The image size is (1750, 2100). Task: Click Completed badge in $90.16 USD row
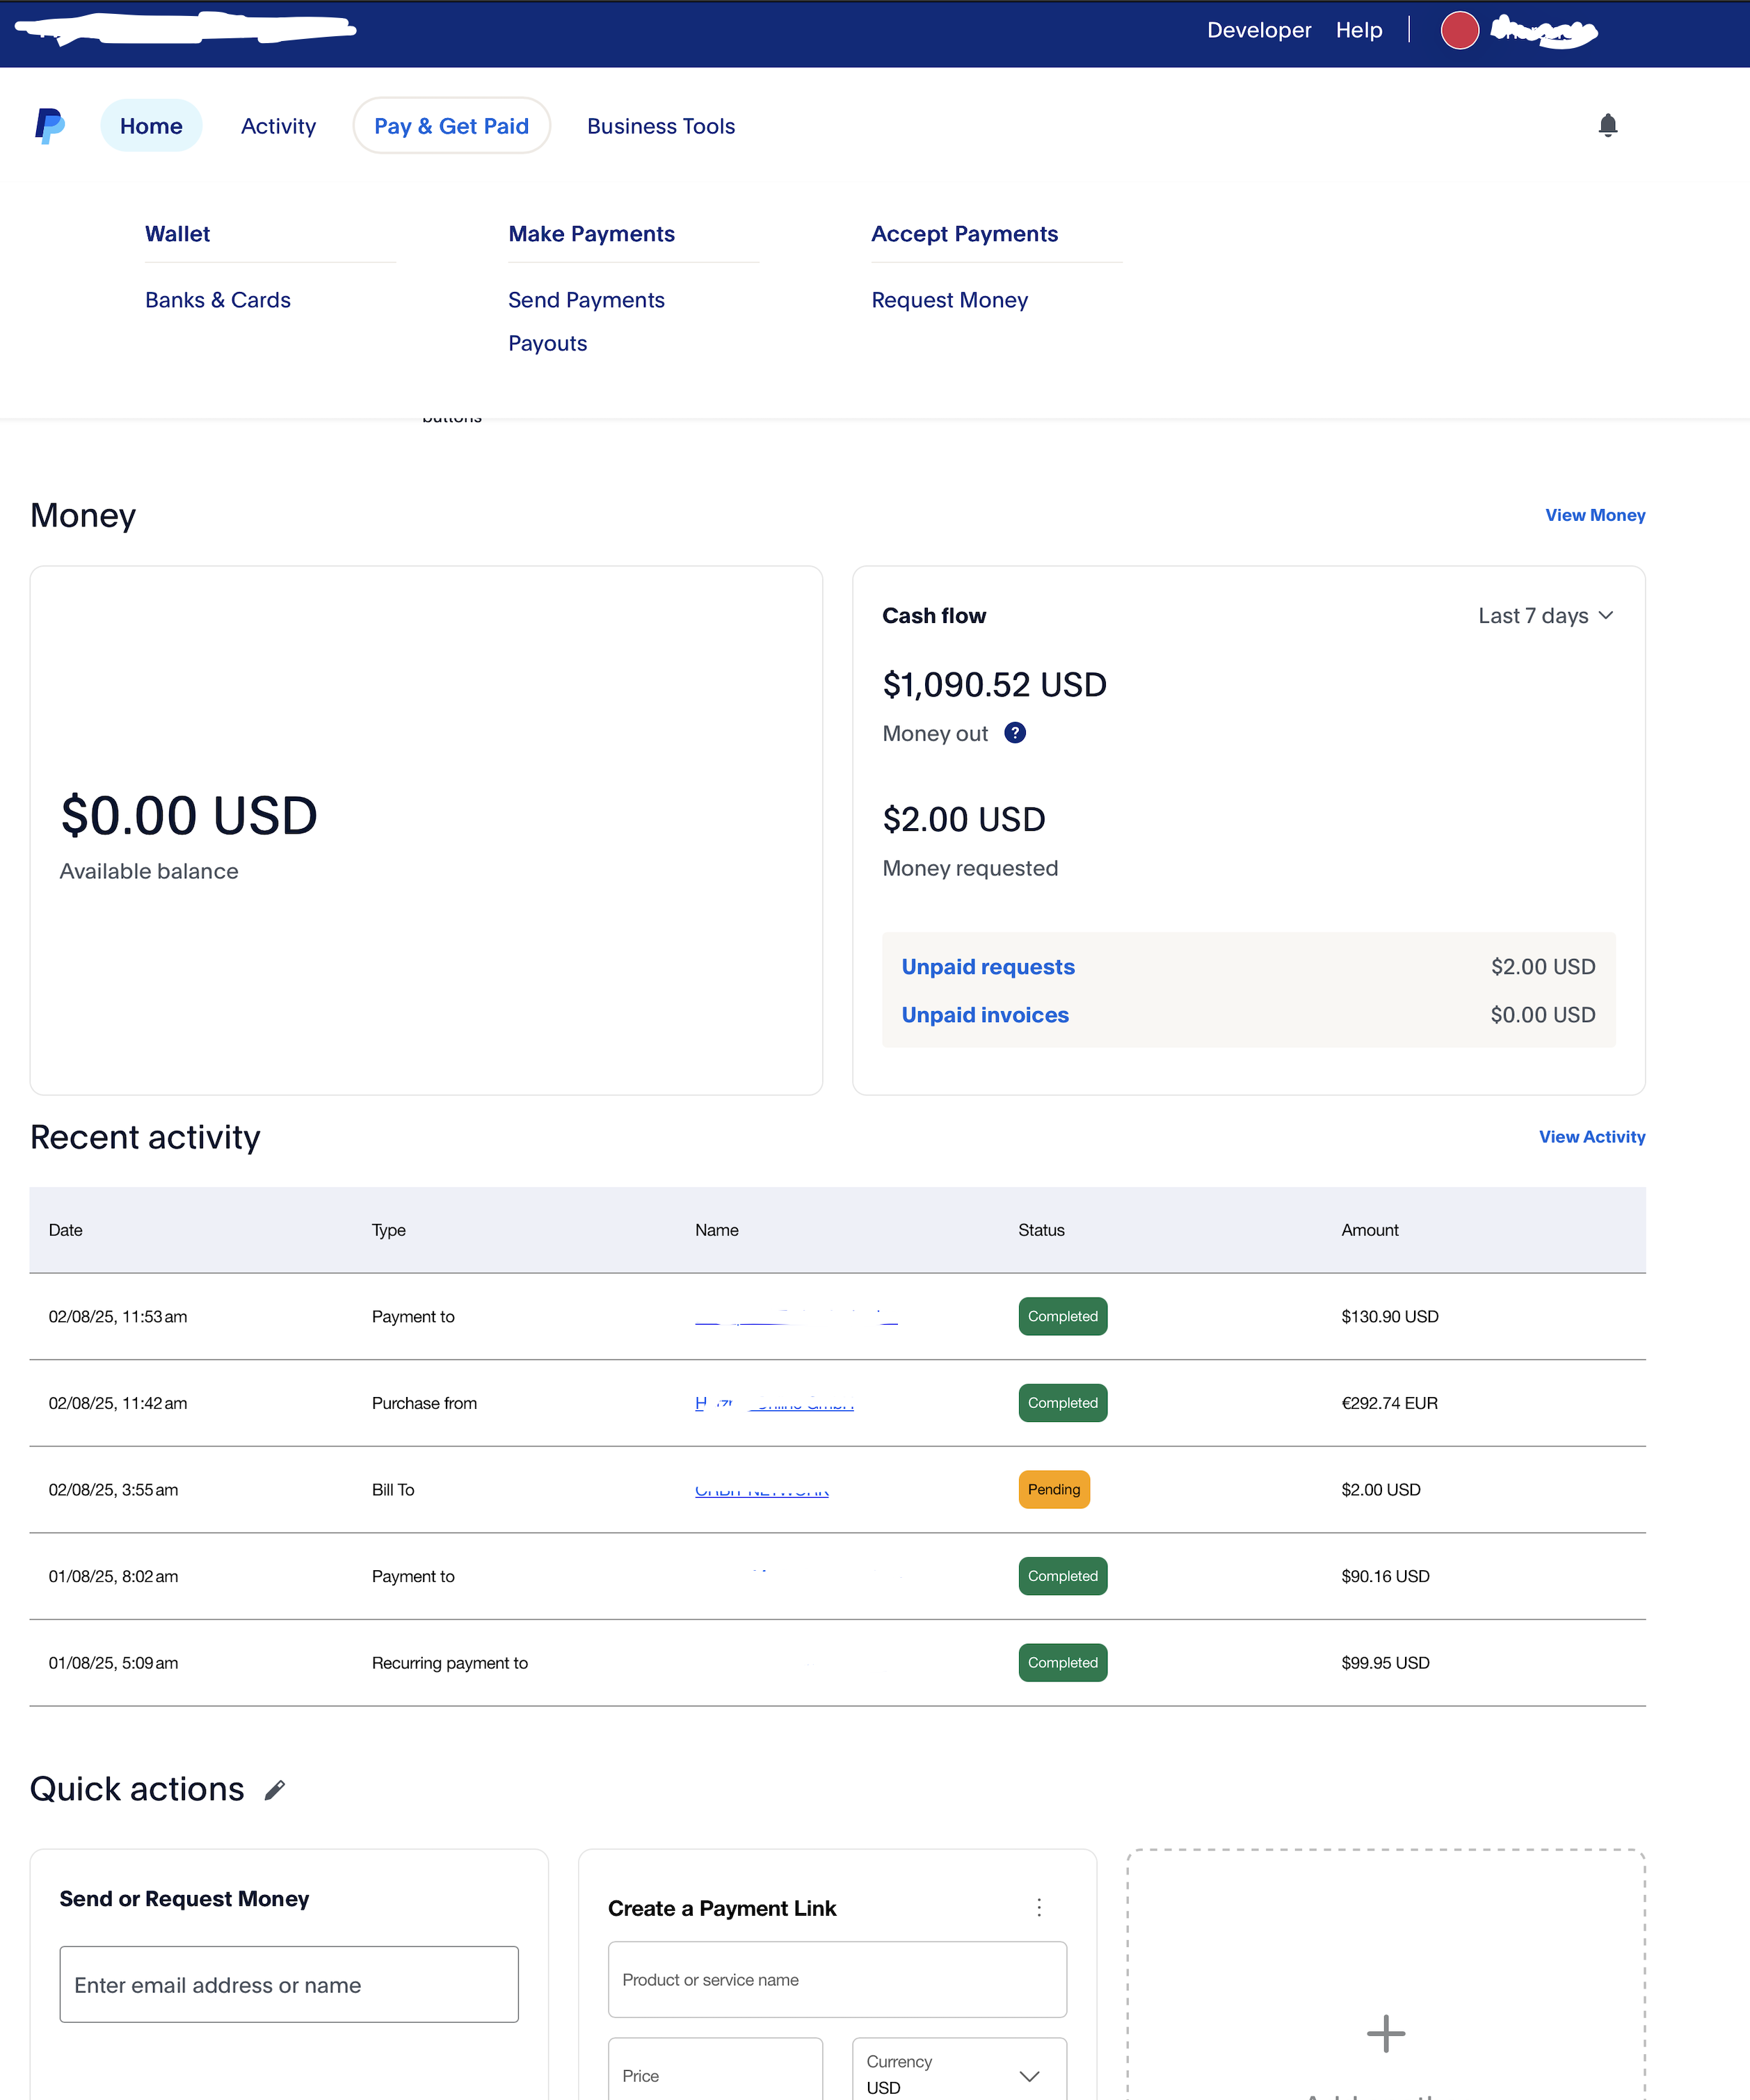(x=1063, y=1576)
